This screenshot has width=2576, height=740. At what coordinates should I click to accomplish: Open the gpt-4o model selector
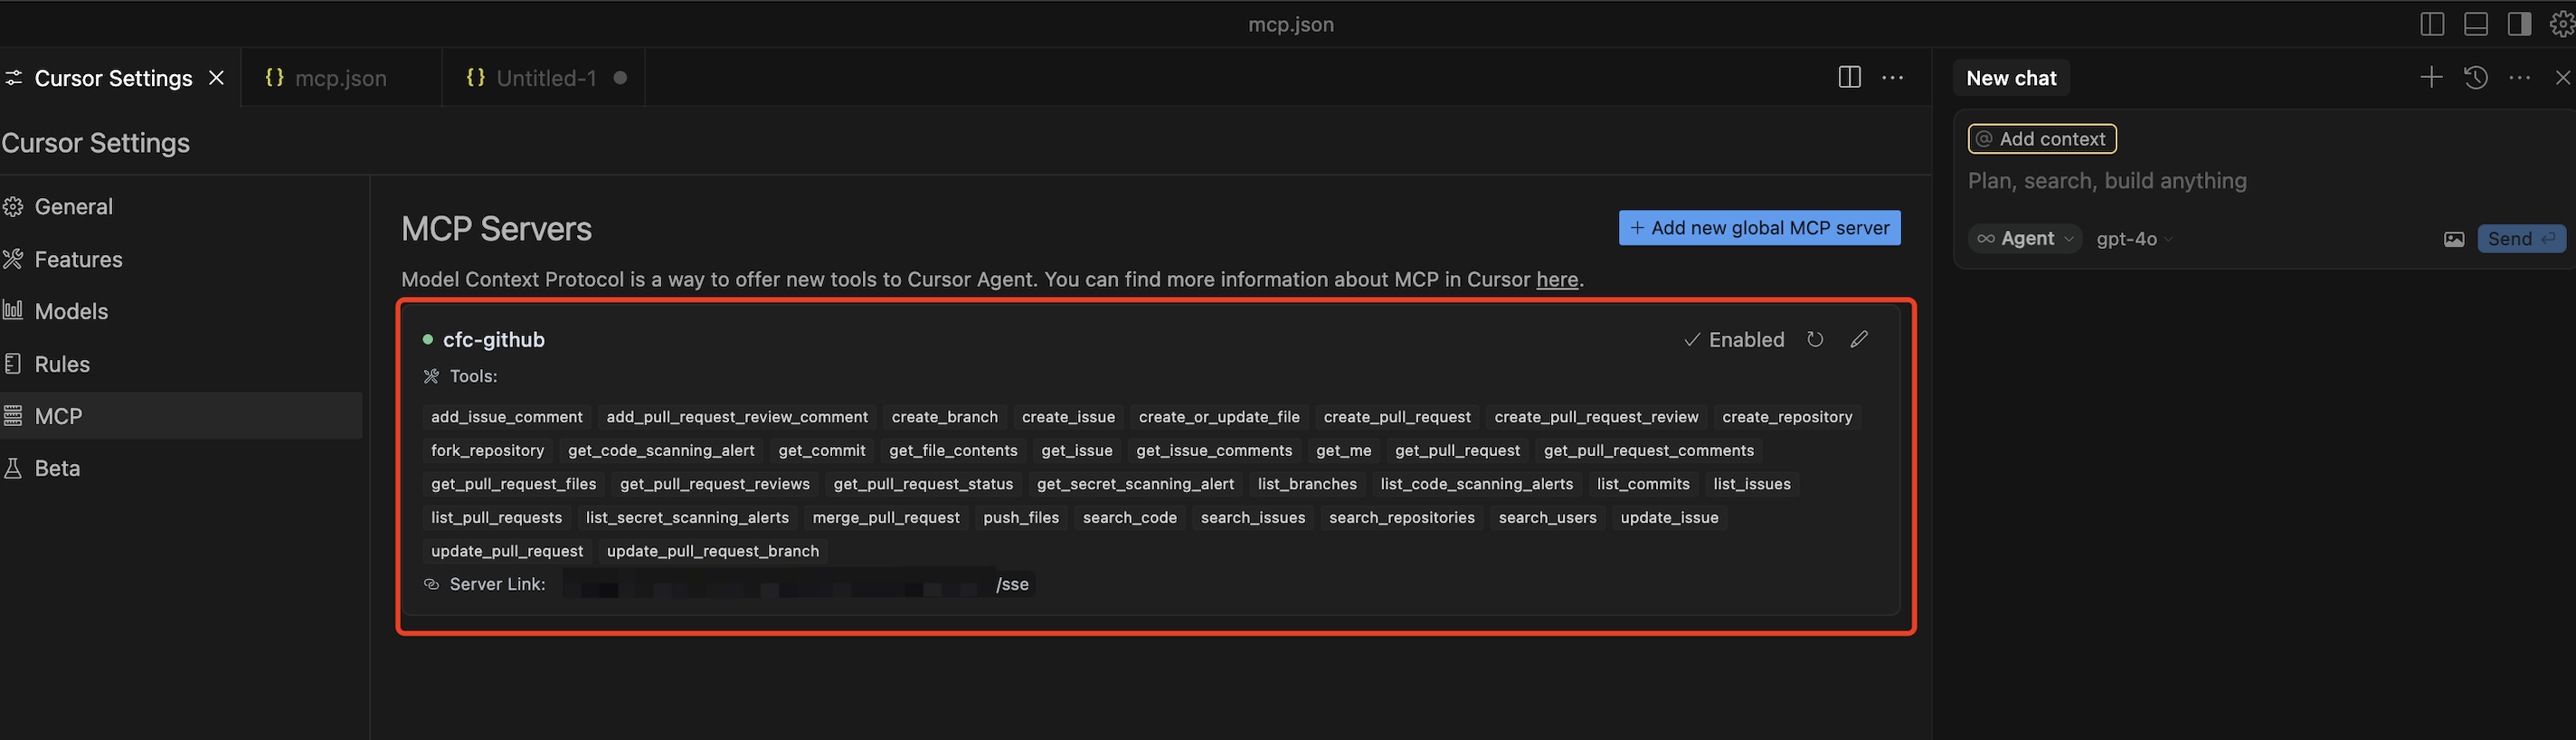[2134, 239]
